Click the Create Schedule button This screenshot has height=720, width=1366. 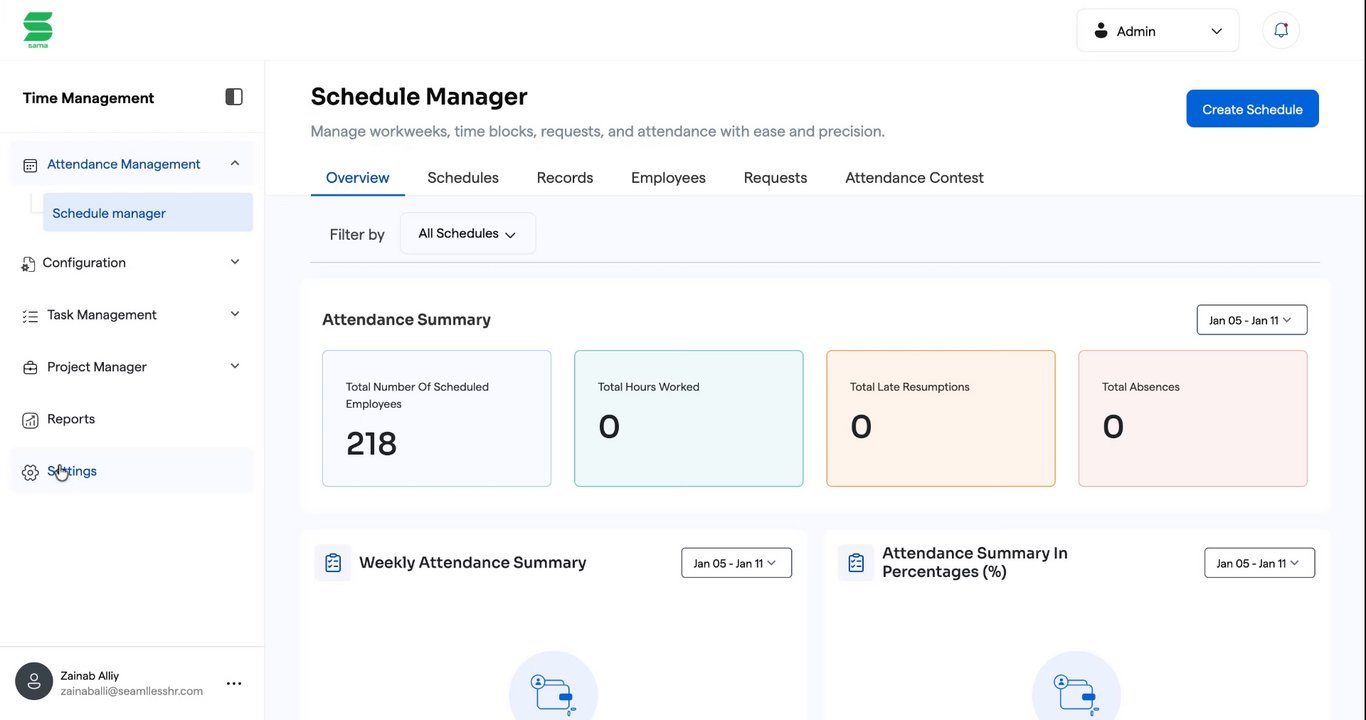(1252, 109)
